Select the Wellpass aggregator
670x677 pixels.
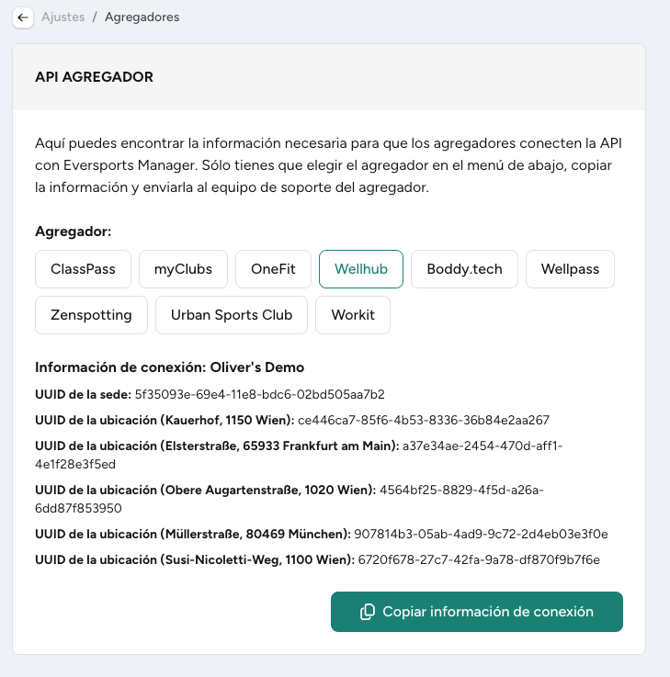[570, 269]
